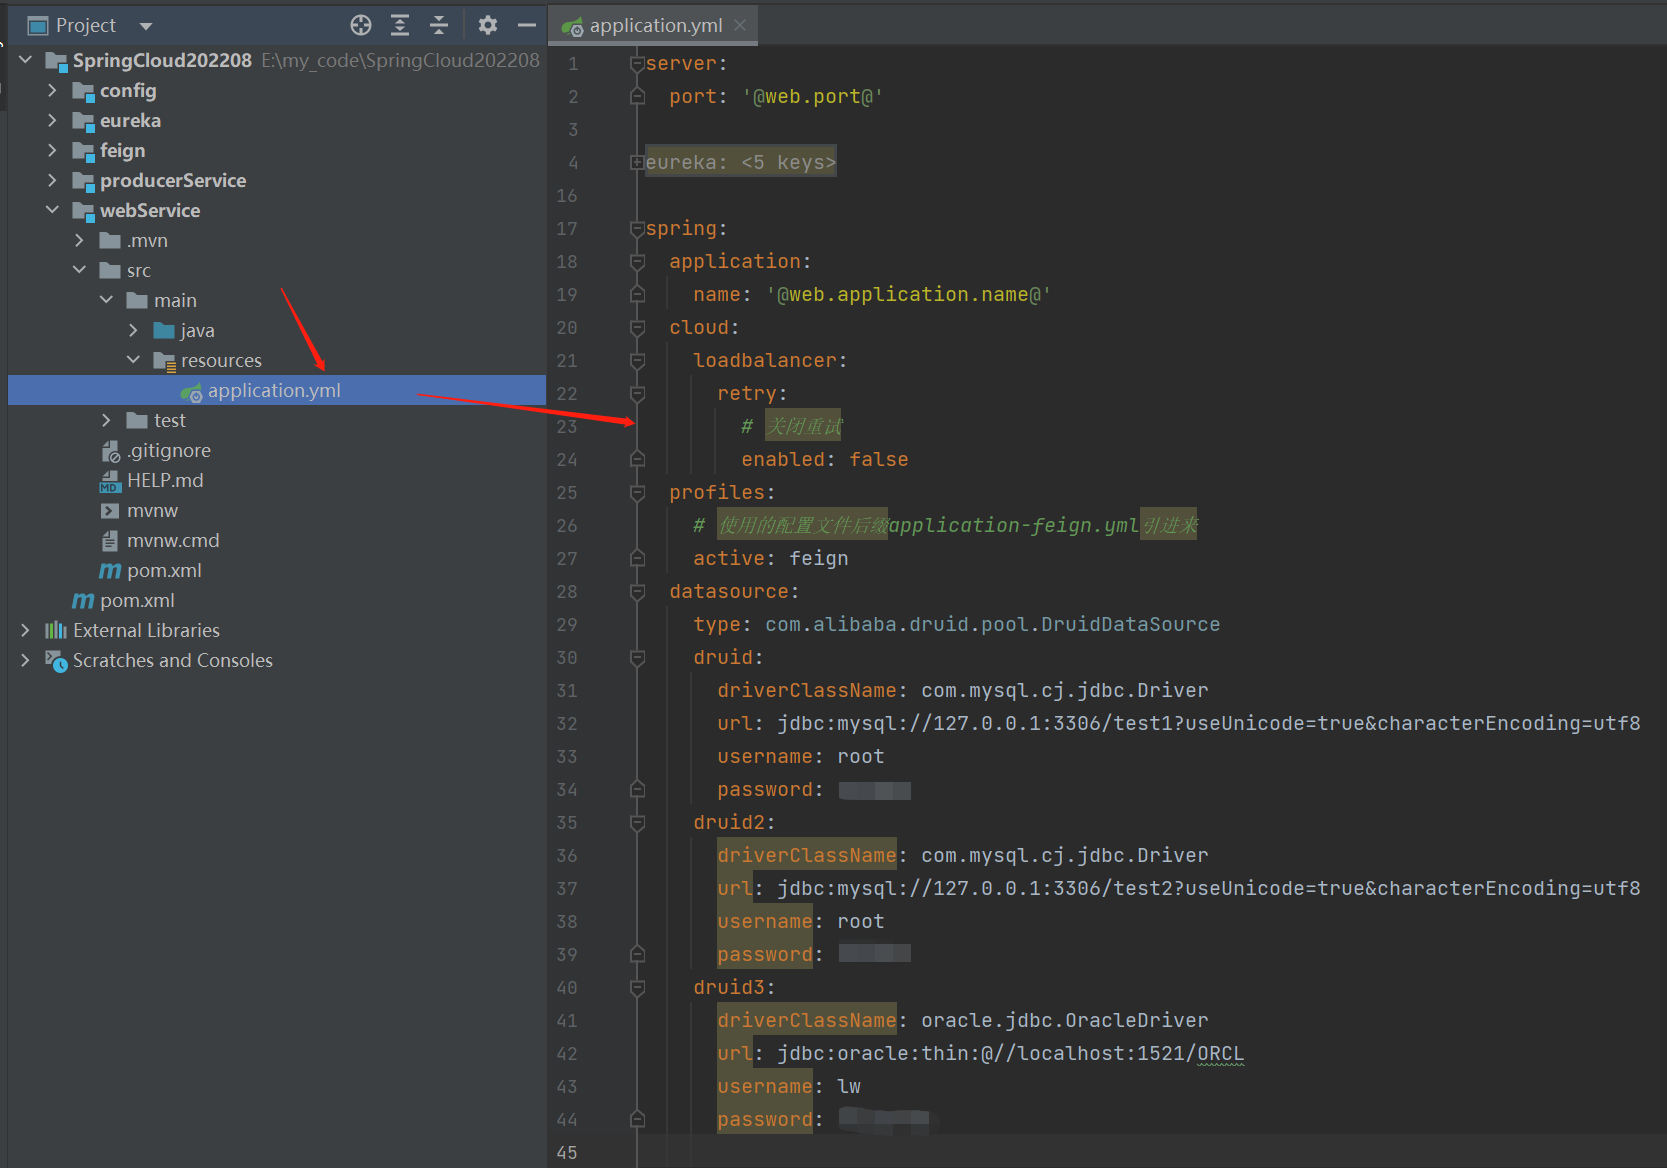Expand the test folder

click(x=107, y=420)
